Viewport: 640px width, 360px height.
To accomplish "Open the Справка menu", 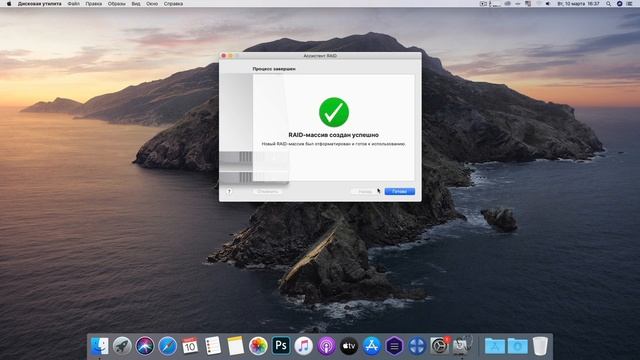I will coord(173,4).
